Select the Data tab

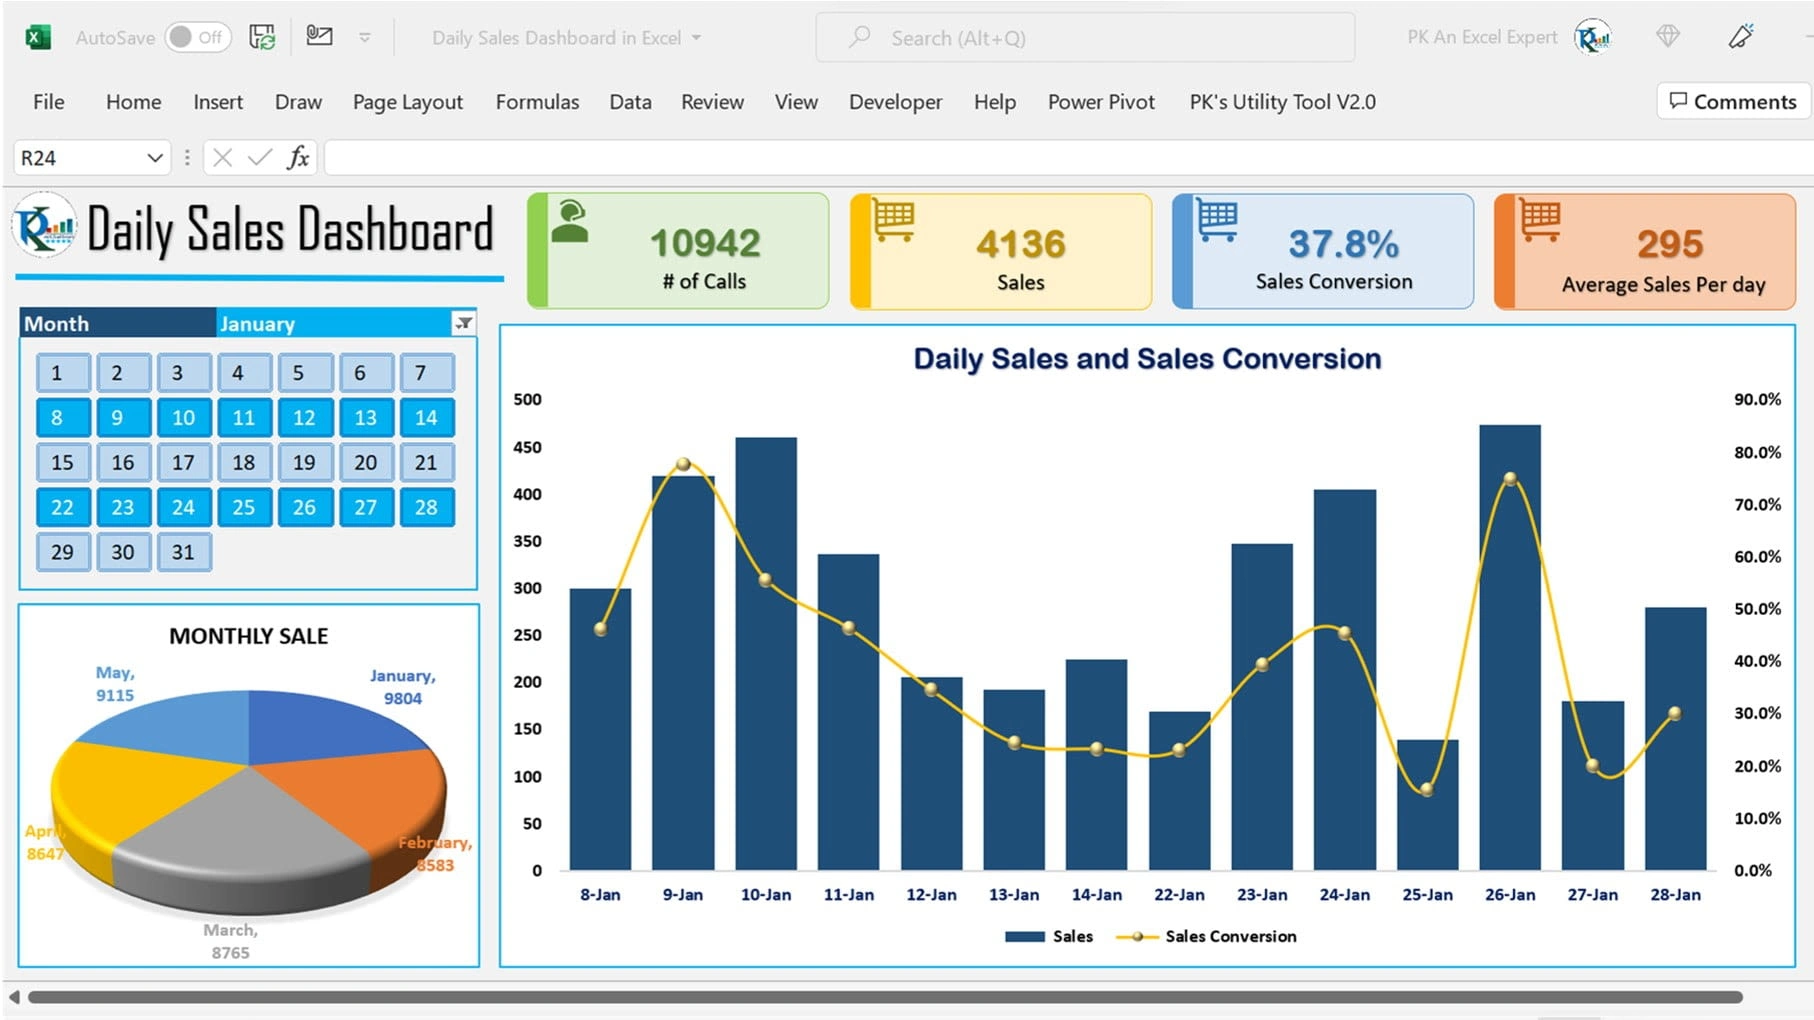click(x=630, y=102)
